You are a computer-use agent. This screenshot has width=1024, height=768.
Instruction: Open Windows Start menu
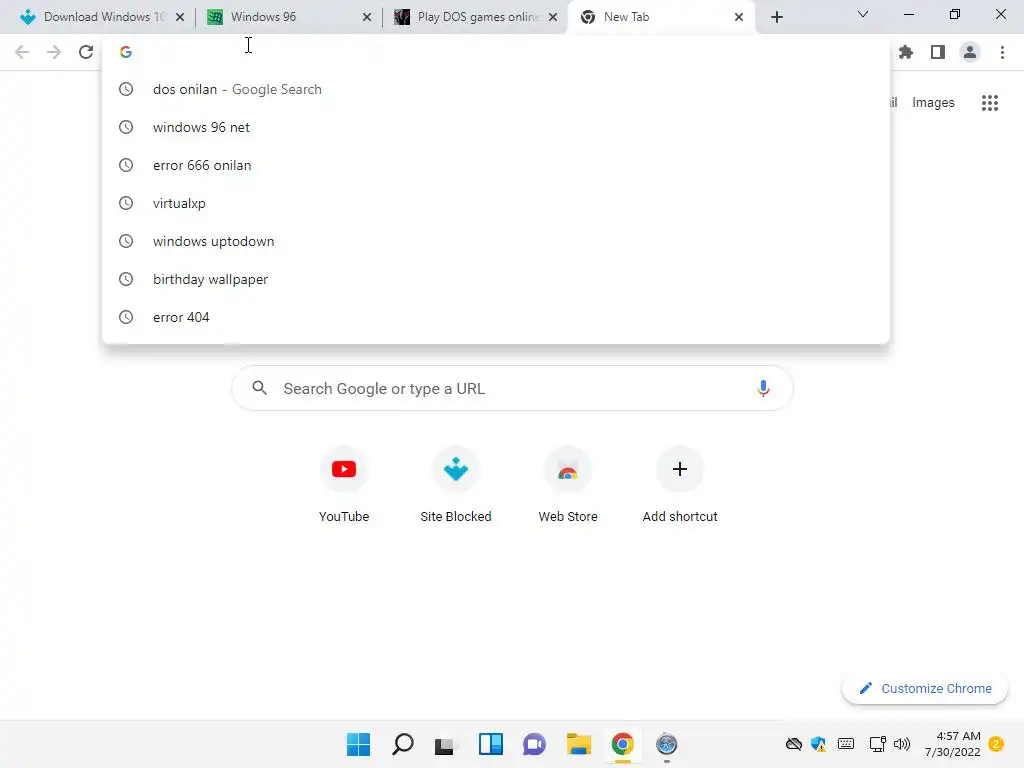(359, 744)
